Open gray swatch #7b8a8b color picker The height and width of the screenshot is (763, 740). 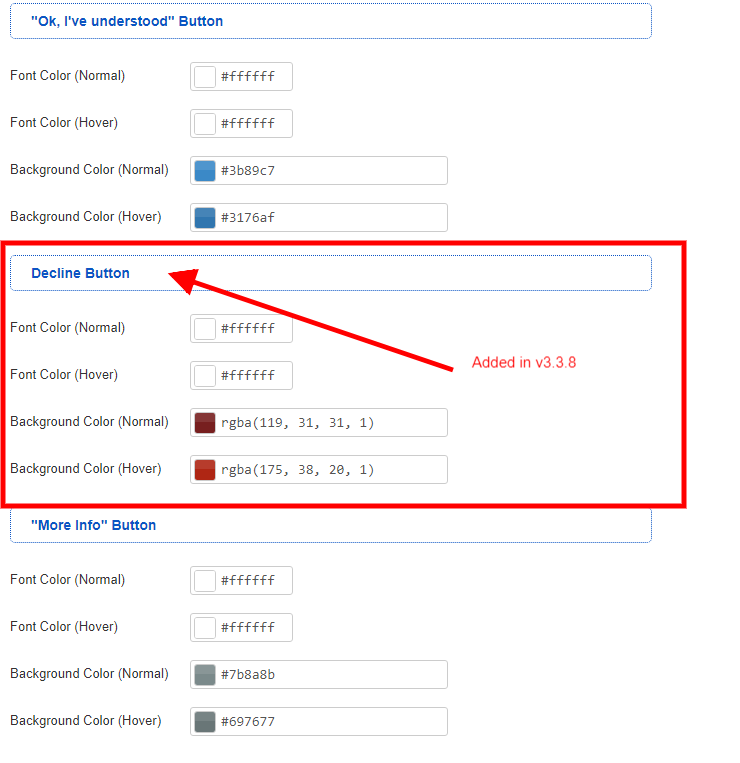click(205, 675)
